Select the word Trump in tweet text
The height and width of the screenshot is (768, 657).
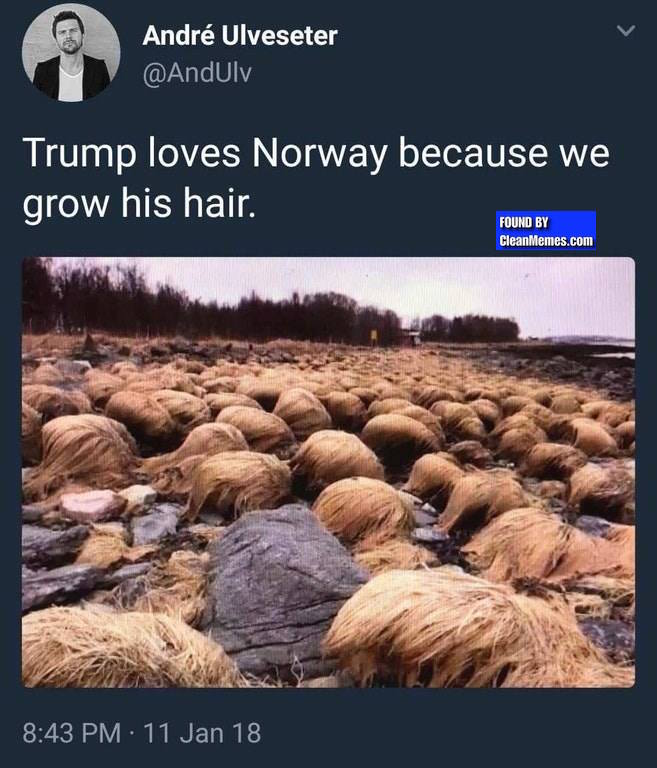79,153
